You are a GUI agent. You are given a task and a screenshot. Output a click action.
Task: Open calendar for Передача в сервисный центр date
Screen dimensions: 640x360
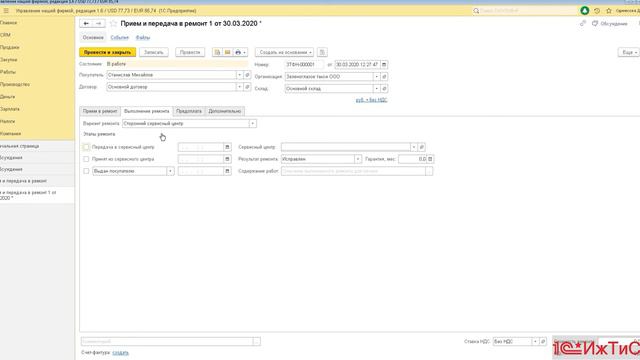point(227,147)
